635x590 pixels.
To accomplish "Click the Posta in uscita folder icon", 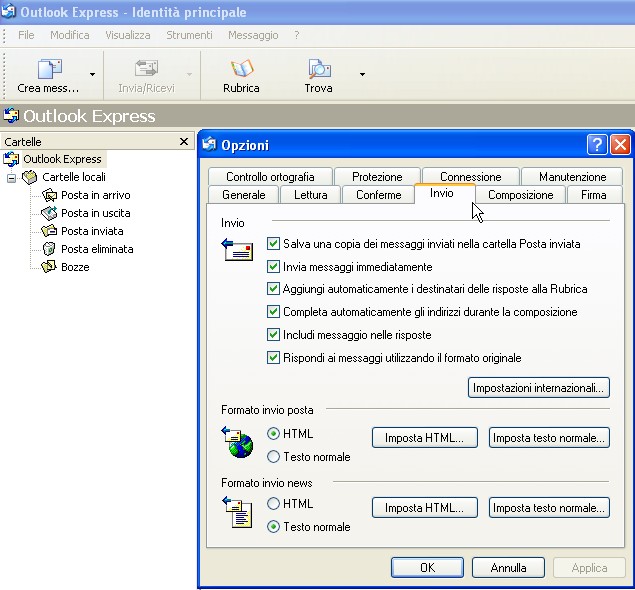I will [x=49, y=213].
